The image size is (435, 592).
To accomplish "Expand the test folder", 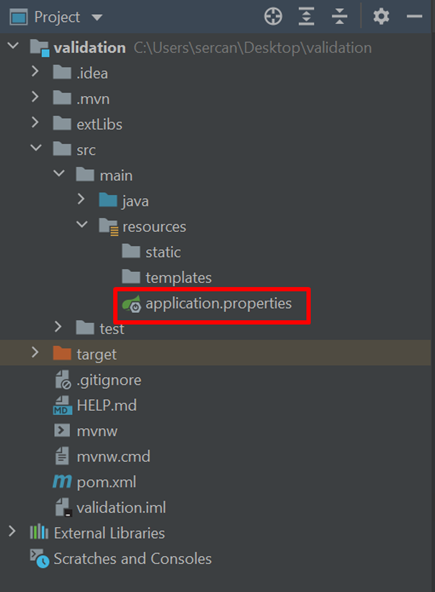I will pyautogui.click(x=58, y=327).
